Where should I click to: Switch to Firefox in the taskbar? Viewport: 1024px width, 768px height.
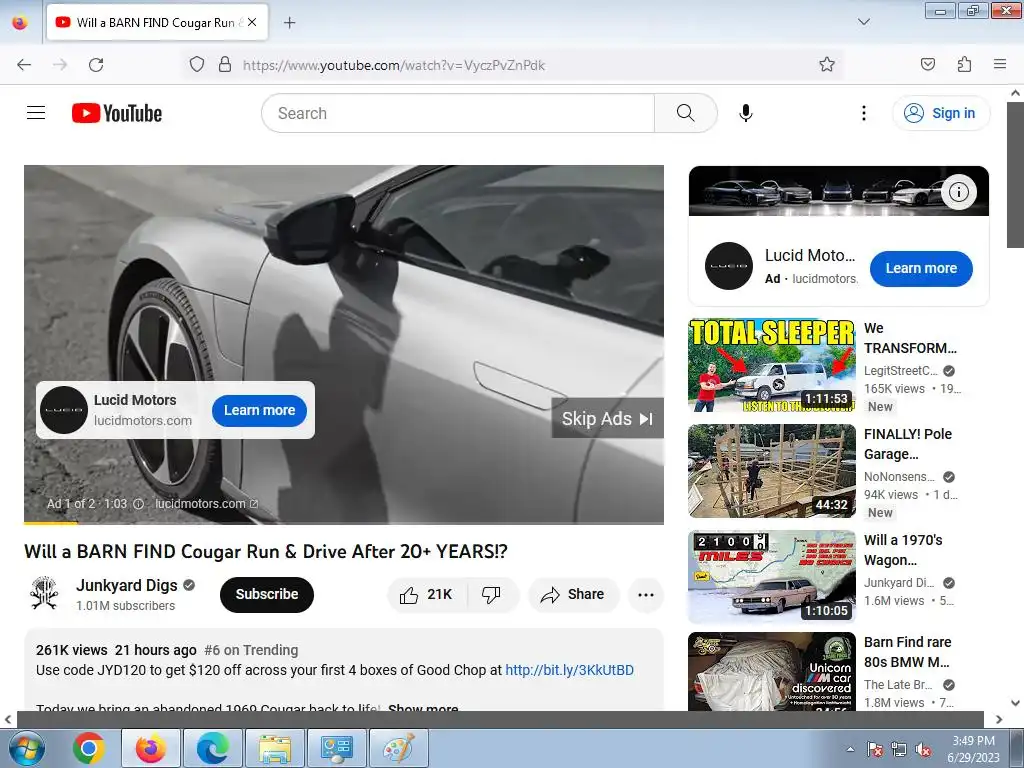151,748
